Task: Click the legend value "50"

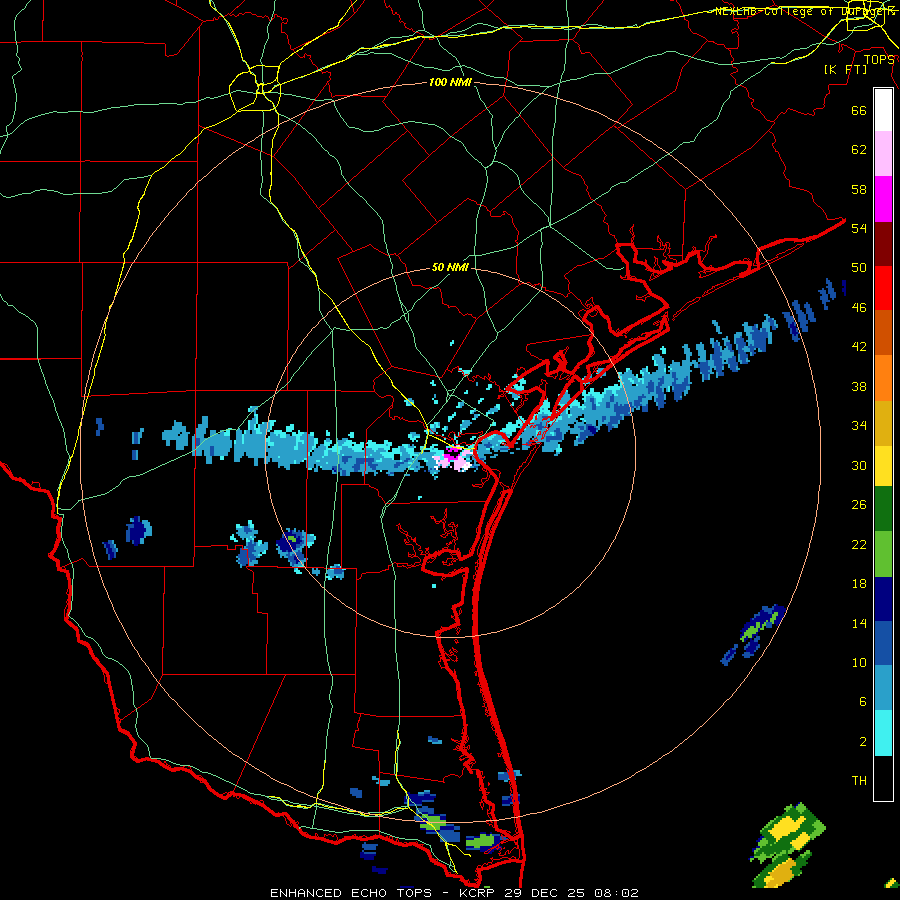Action: (x=859, y=267)
